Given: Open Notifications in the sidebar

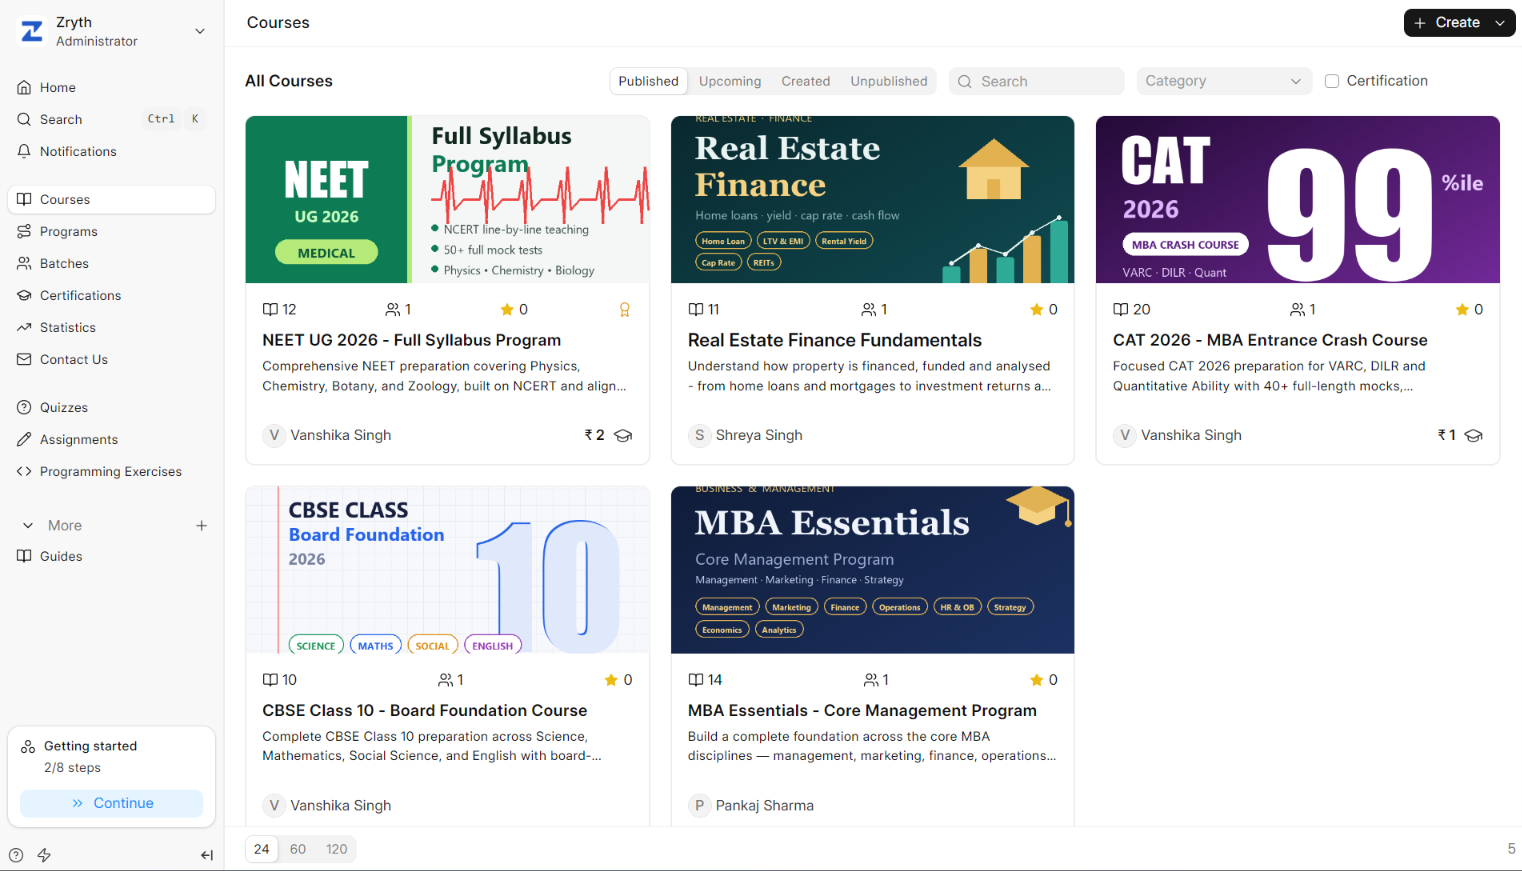Looking at the screenshot, I should [x=112, y=151].
